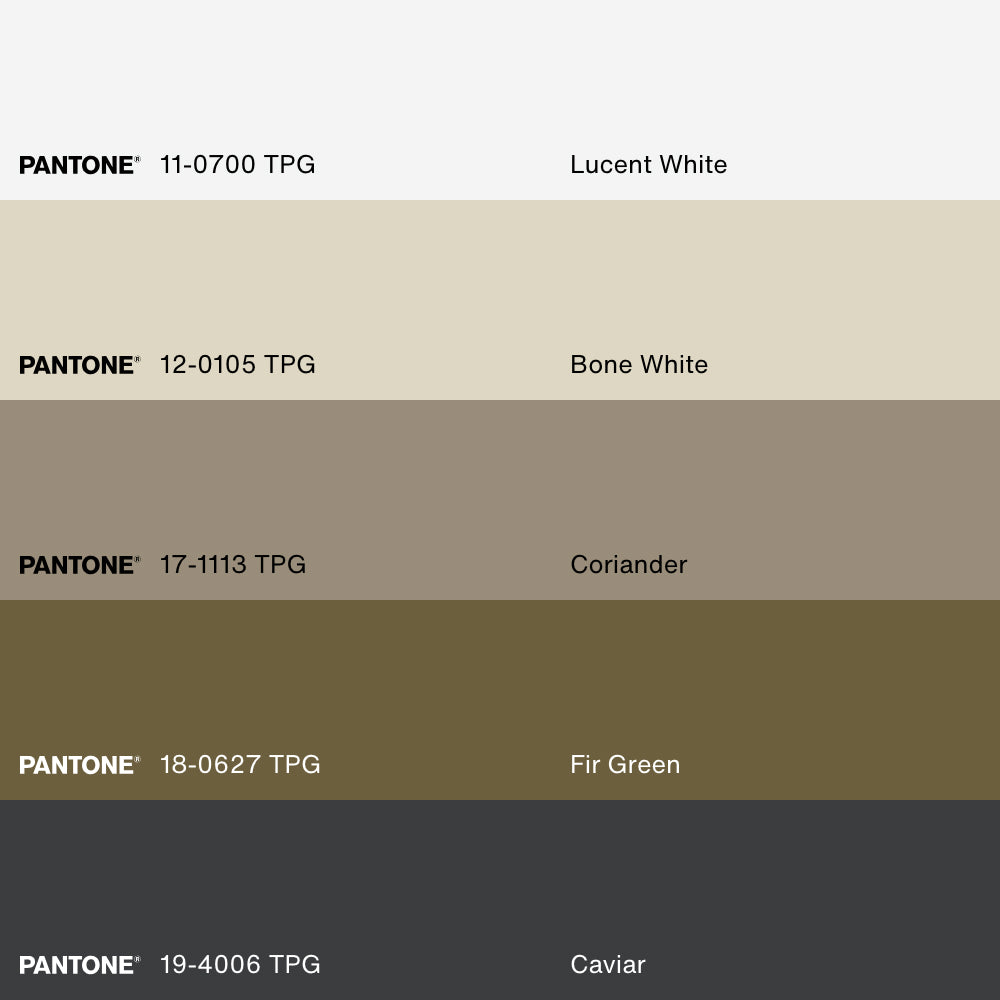The image size is (1000, 1000).
Task: Choose the Fir Green olive swatch band
Action: [500, 680]
